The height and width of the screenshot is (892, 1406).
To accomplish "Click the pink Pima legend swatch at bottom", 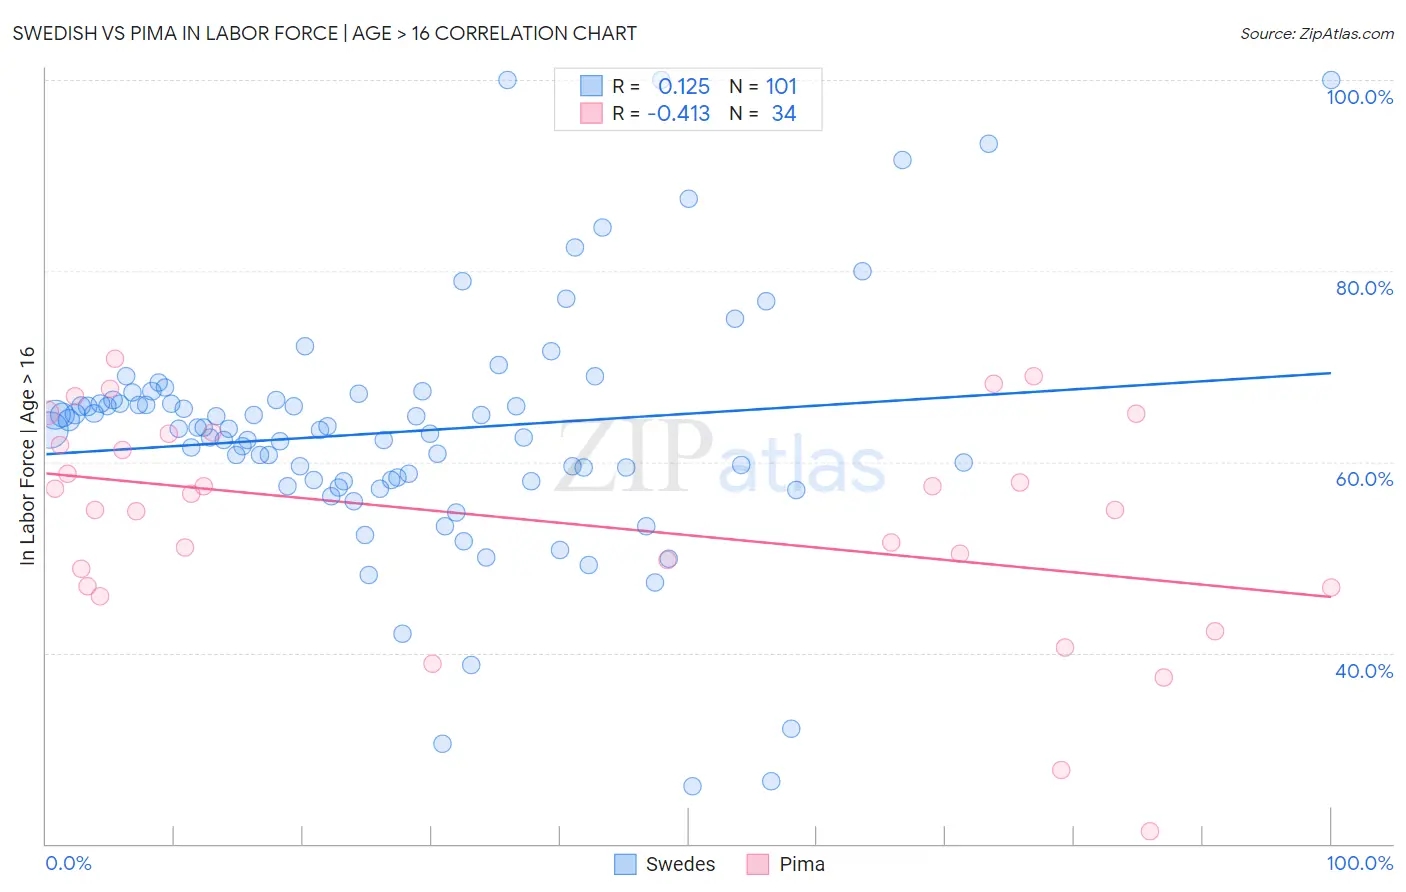I will tap(757, 864).
